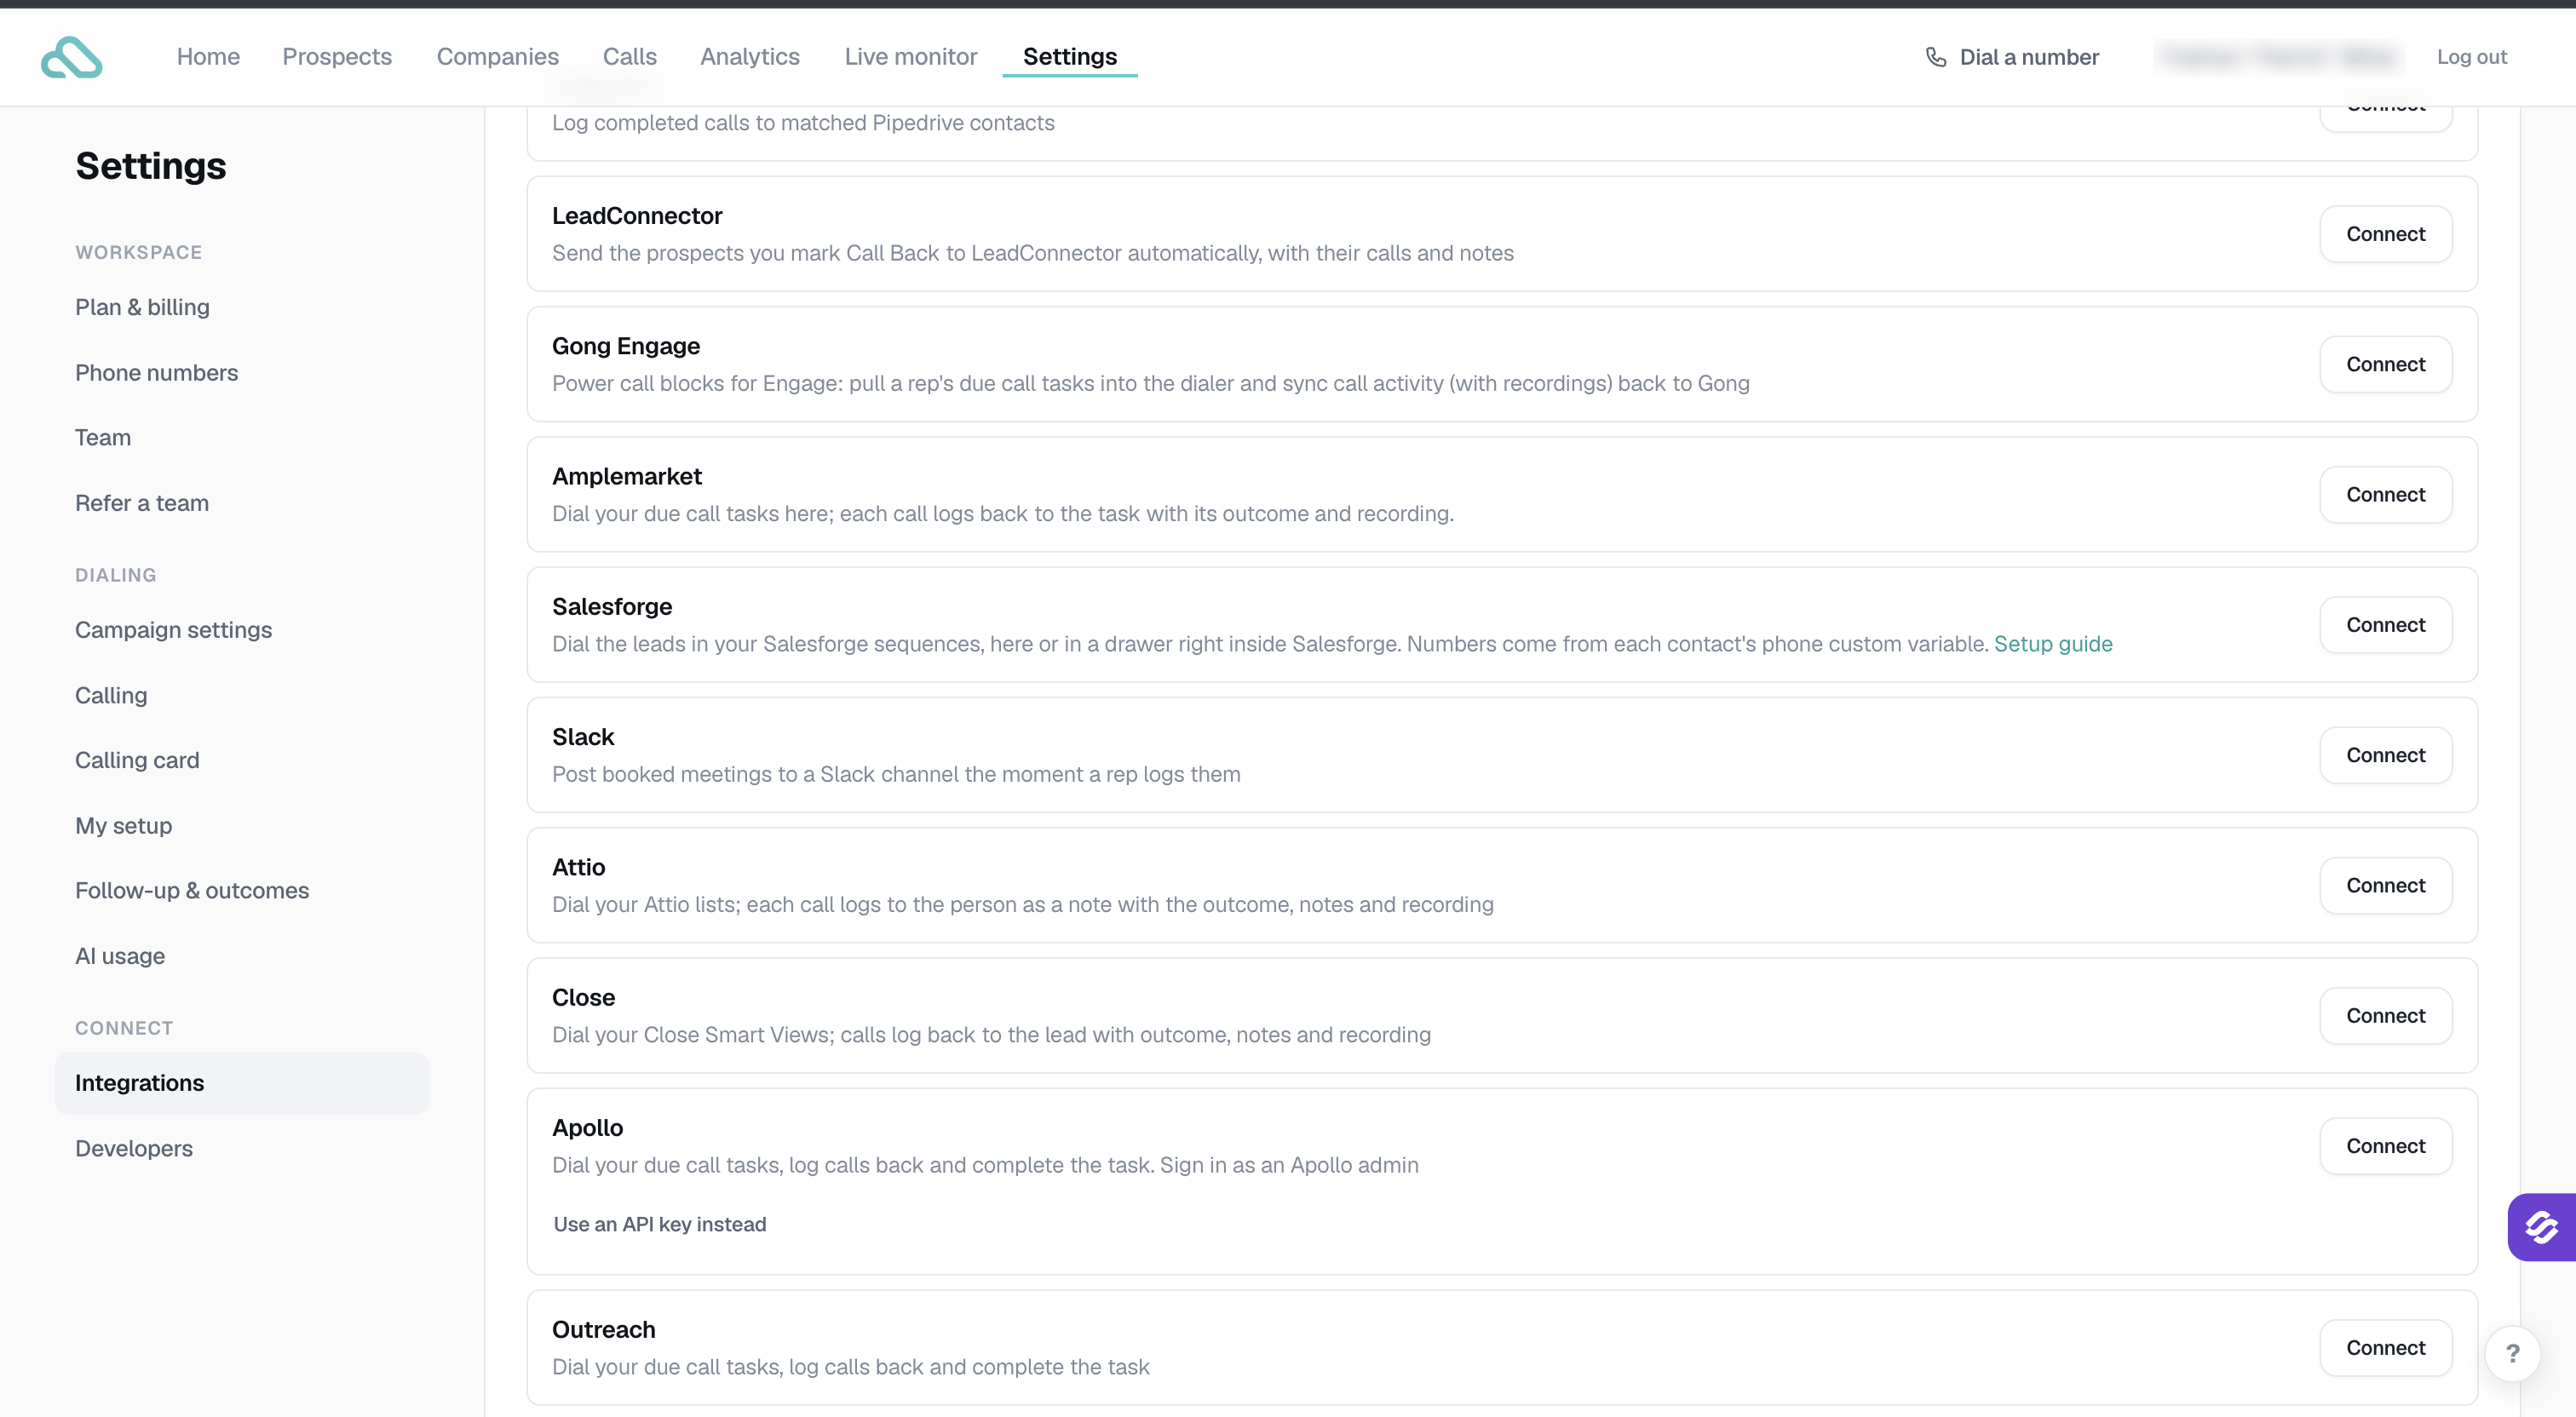The width and height of the screenshot is (2576, 1417).
Task: Click Log out
Action: pos(2472,57)
